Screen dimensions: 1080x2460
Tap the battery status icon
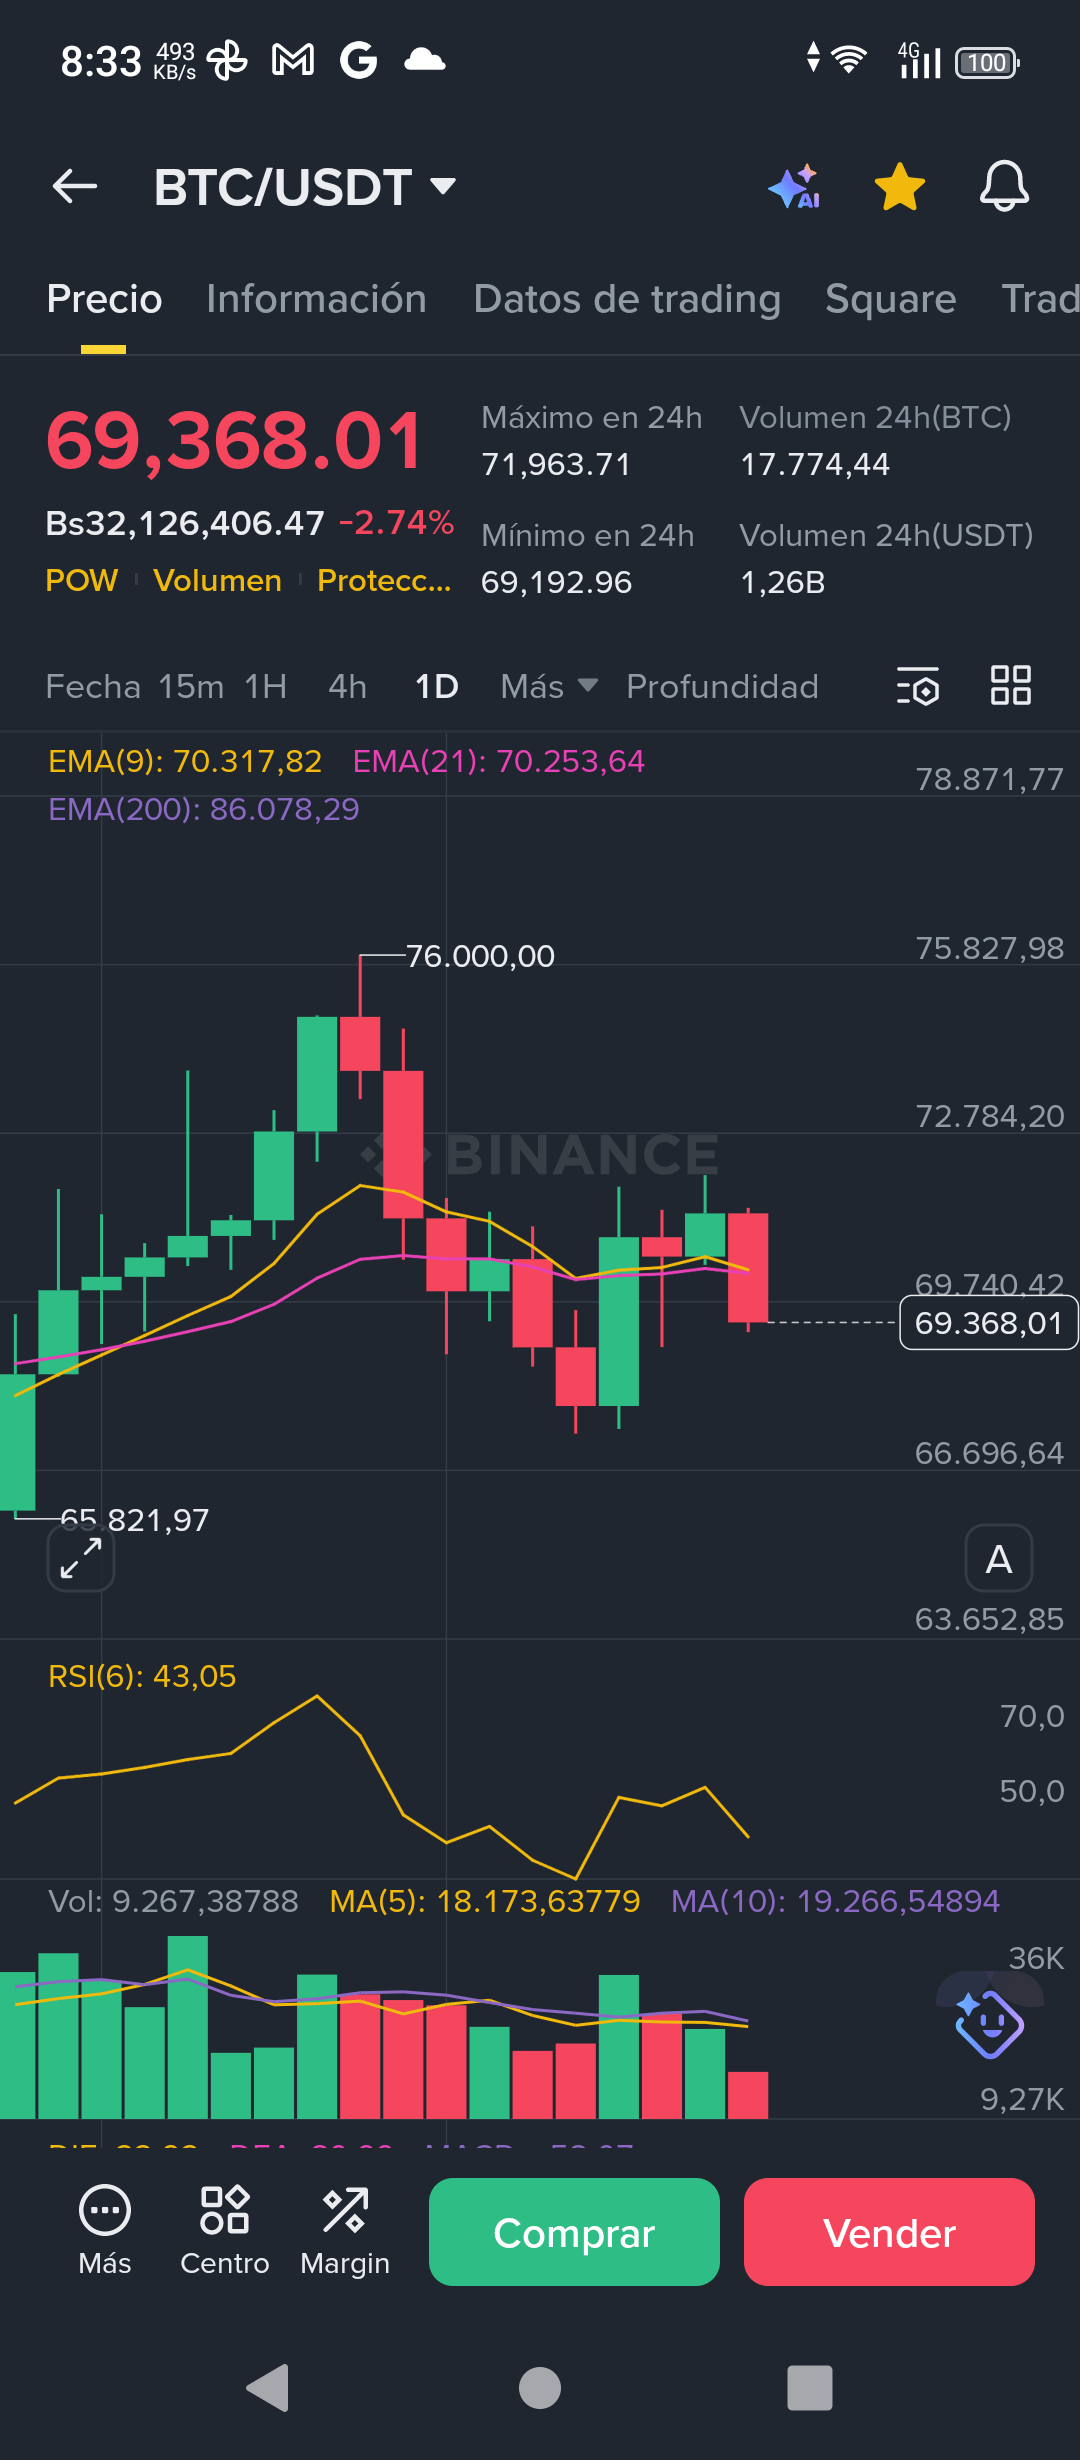tap(988, 62)
